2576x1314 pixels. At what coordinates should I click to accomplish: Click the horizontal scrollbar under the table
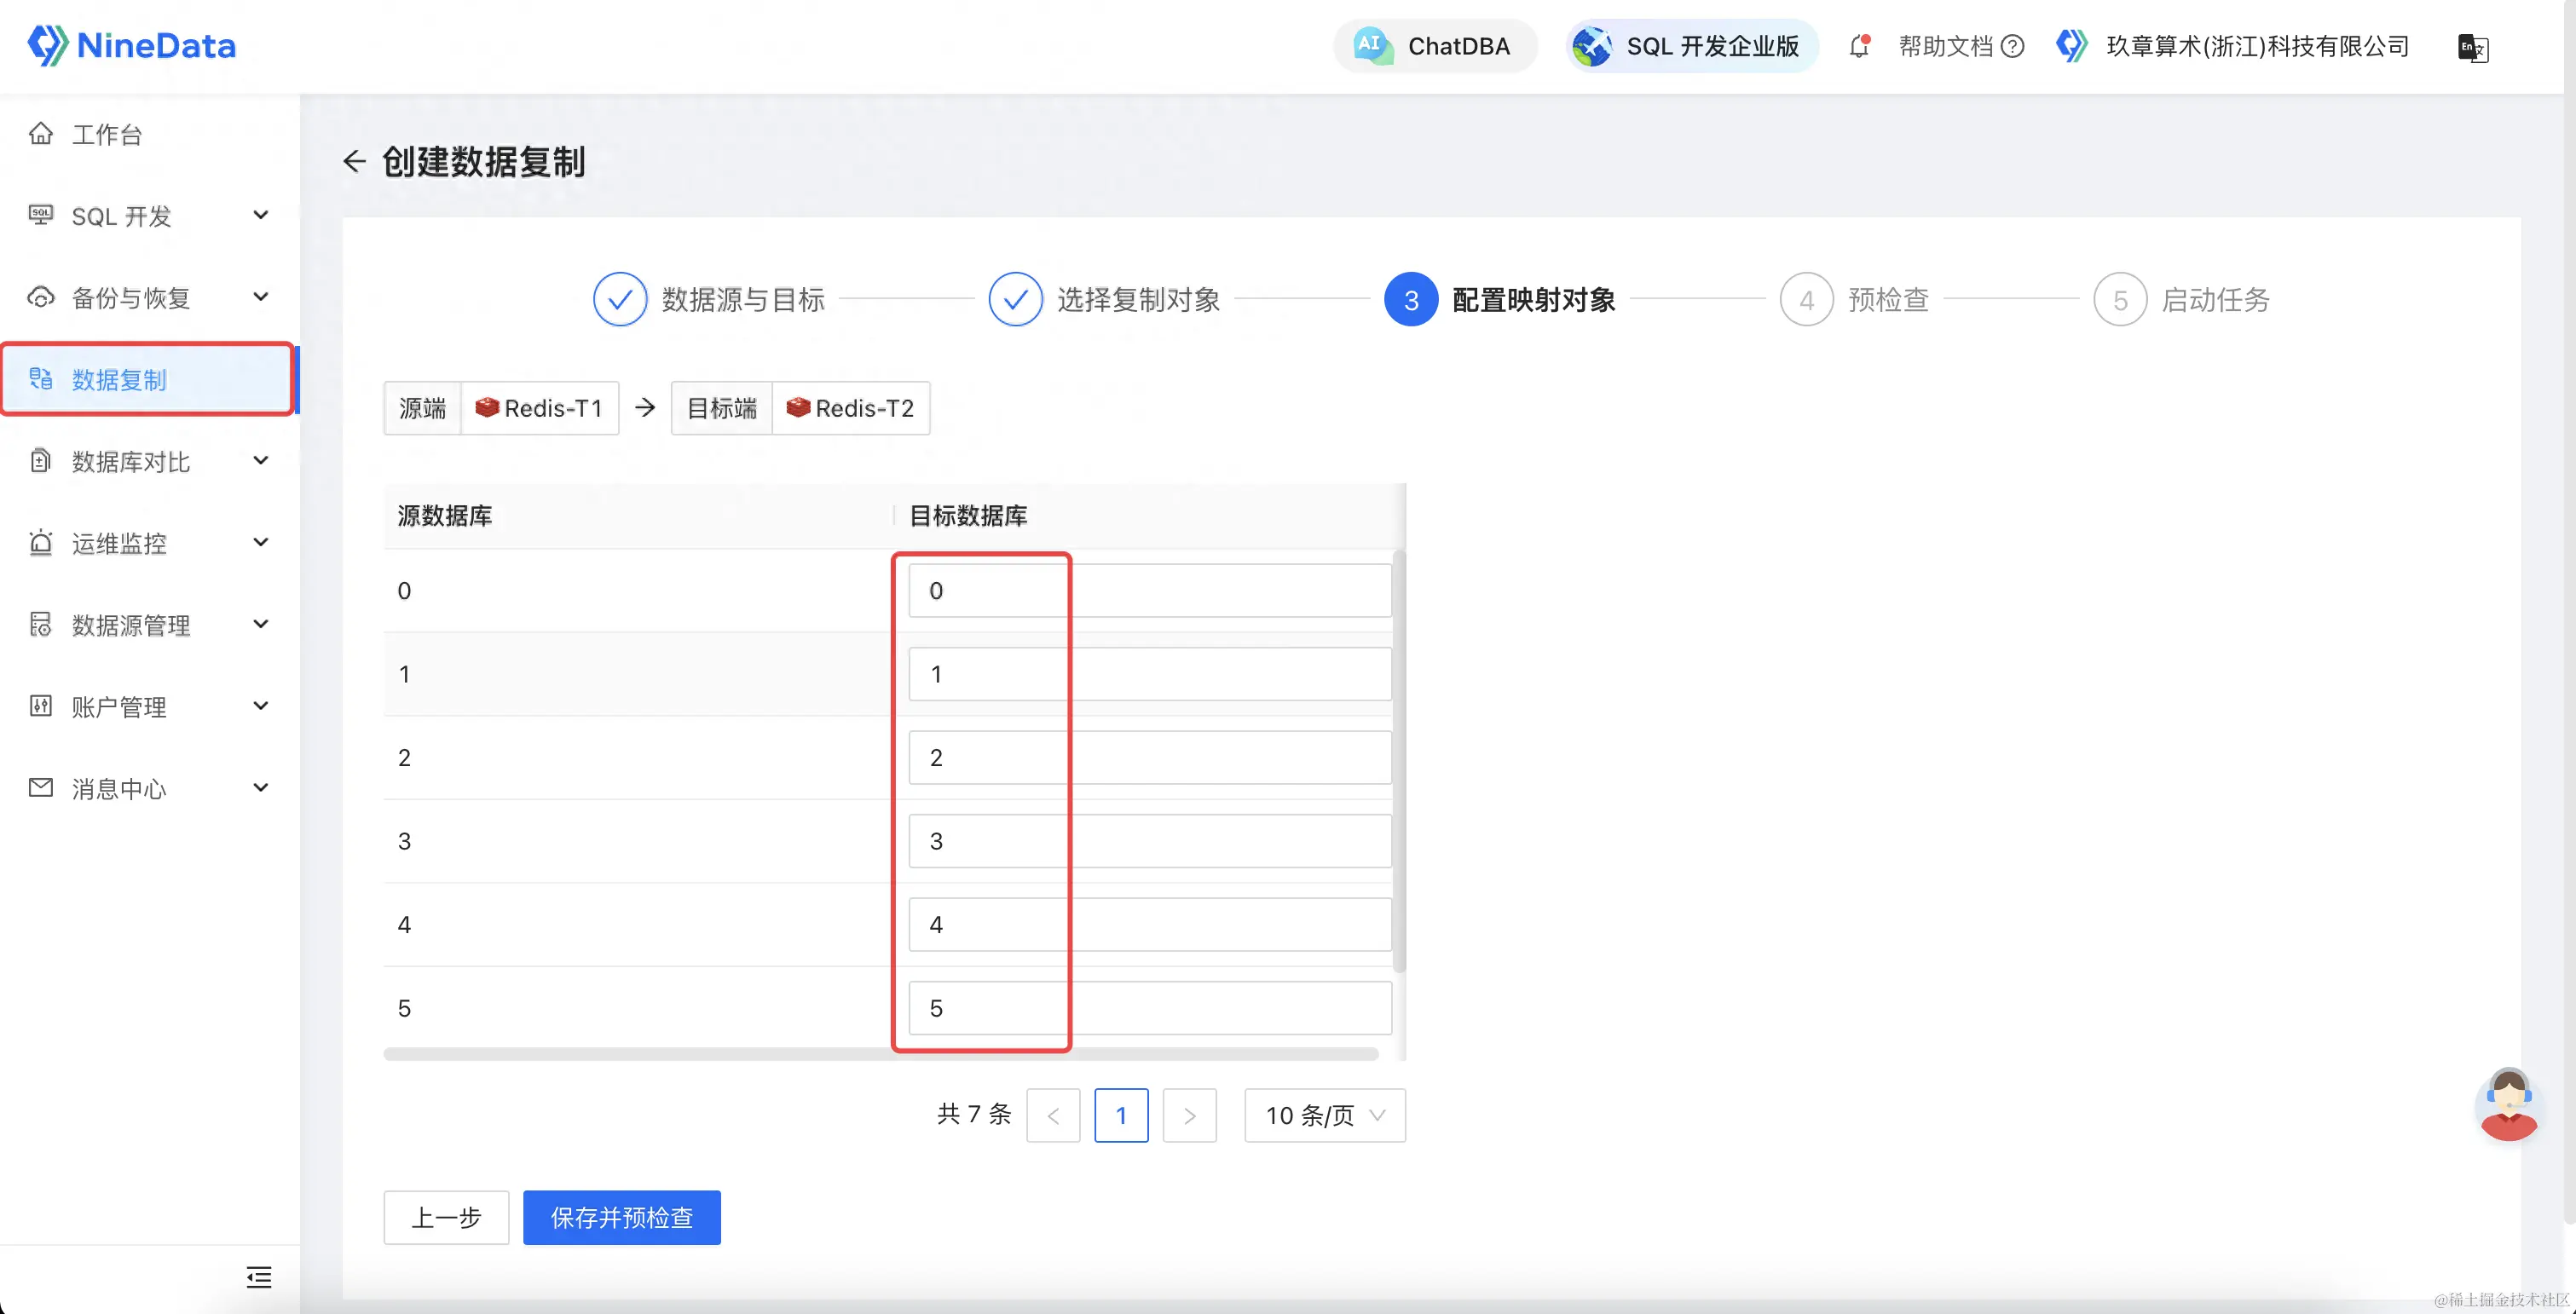click(880, 1054)
